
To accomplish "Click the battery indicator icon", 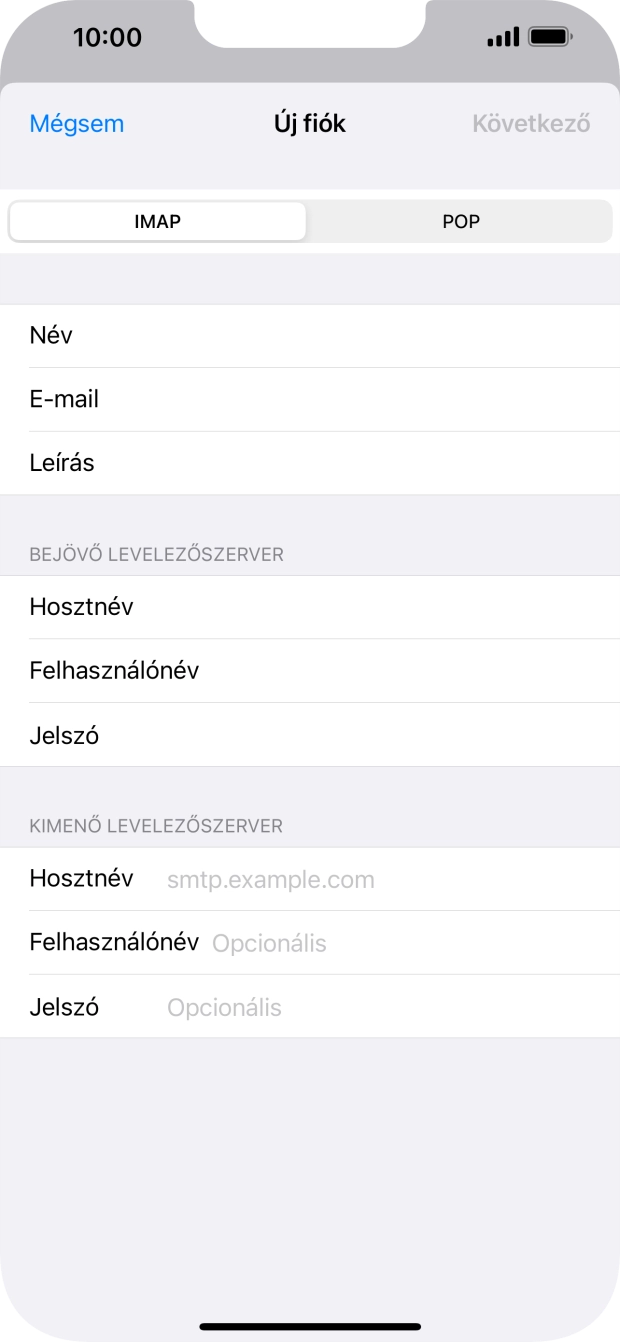I will pyautogui.click(x=548, y=37).
